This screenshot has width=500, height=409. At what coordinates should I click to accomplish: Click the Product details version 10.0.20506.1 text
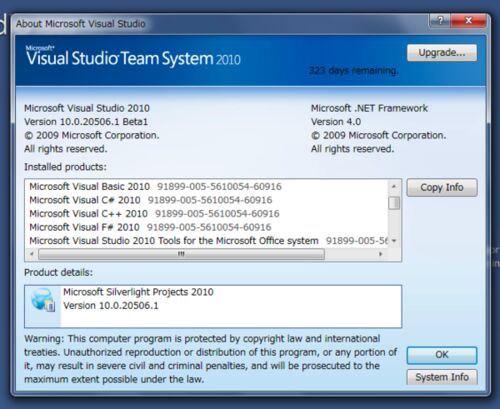pyautogui.click(x=111, y=306)
